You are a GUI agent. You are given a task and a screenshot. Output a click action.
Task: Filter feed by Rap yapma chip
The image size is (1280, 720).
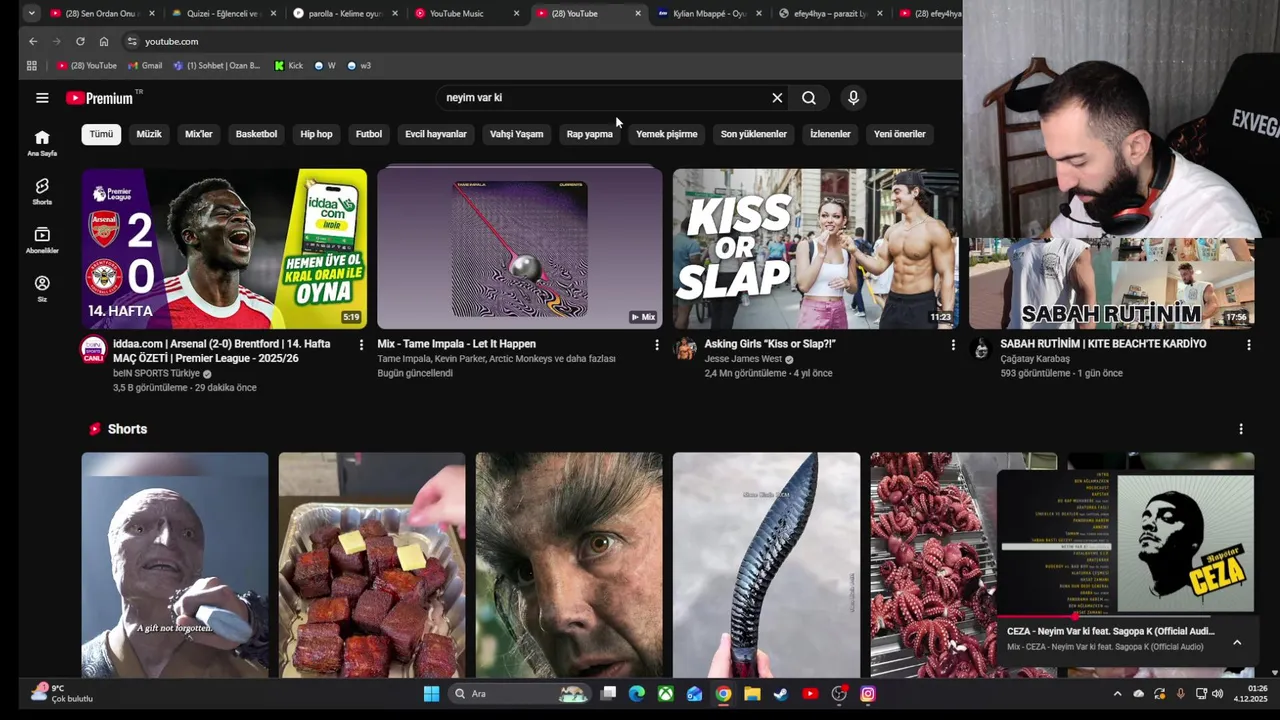coord(590,134)
